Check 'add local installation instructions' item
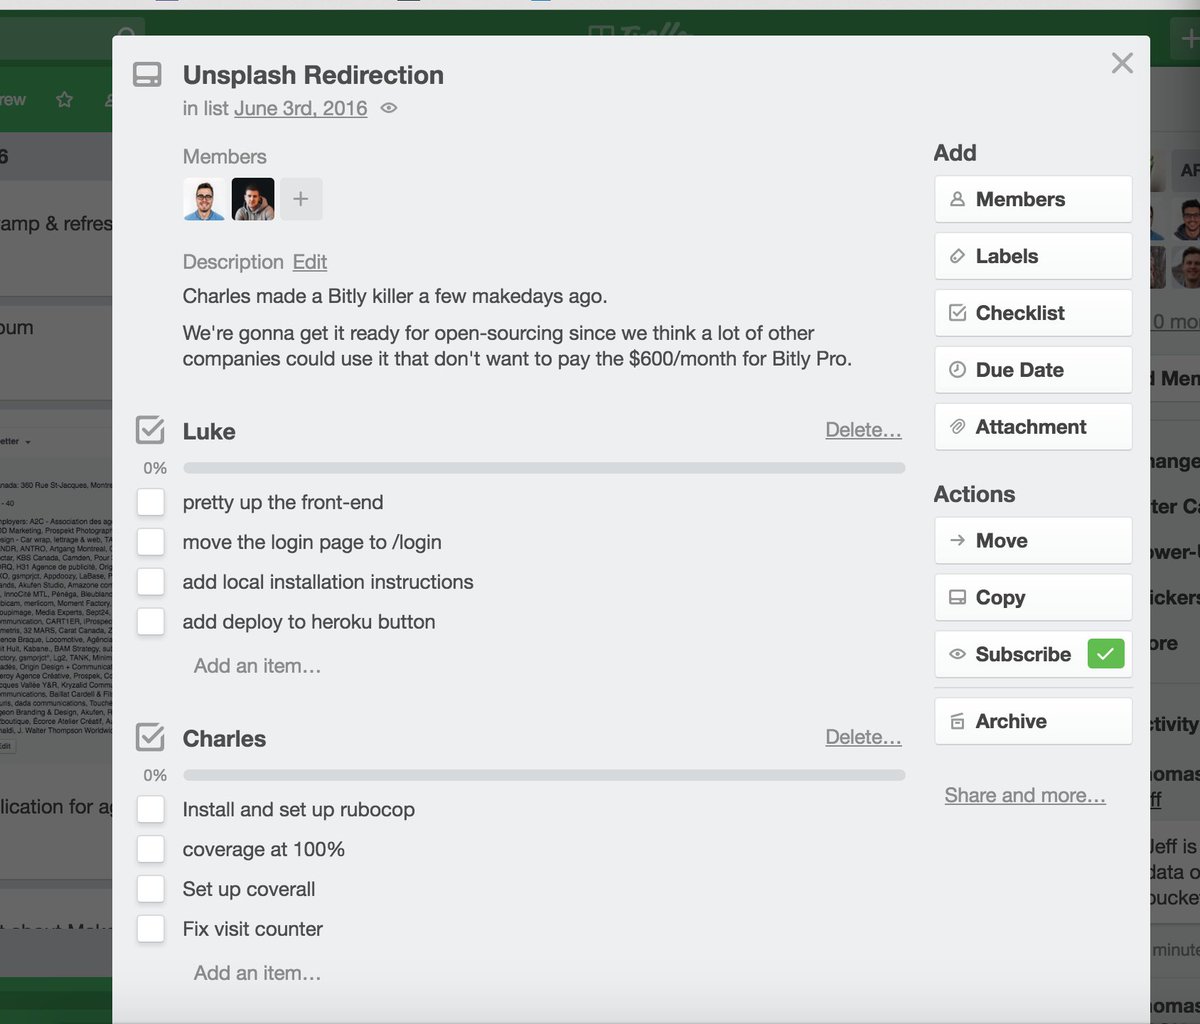Viewport: 1200px width, 1024px height. pos(151,582)
